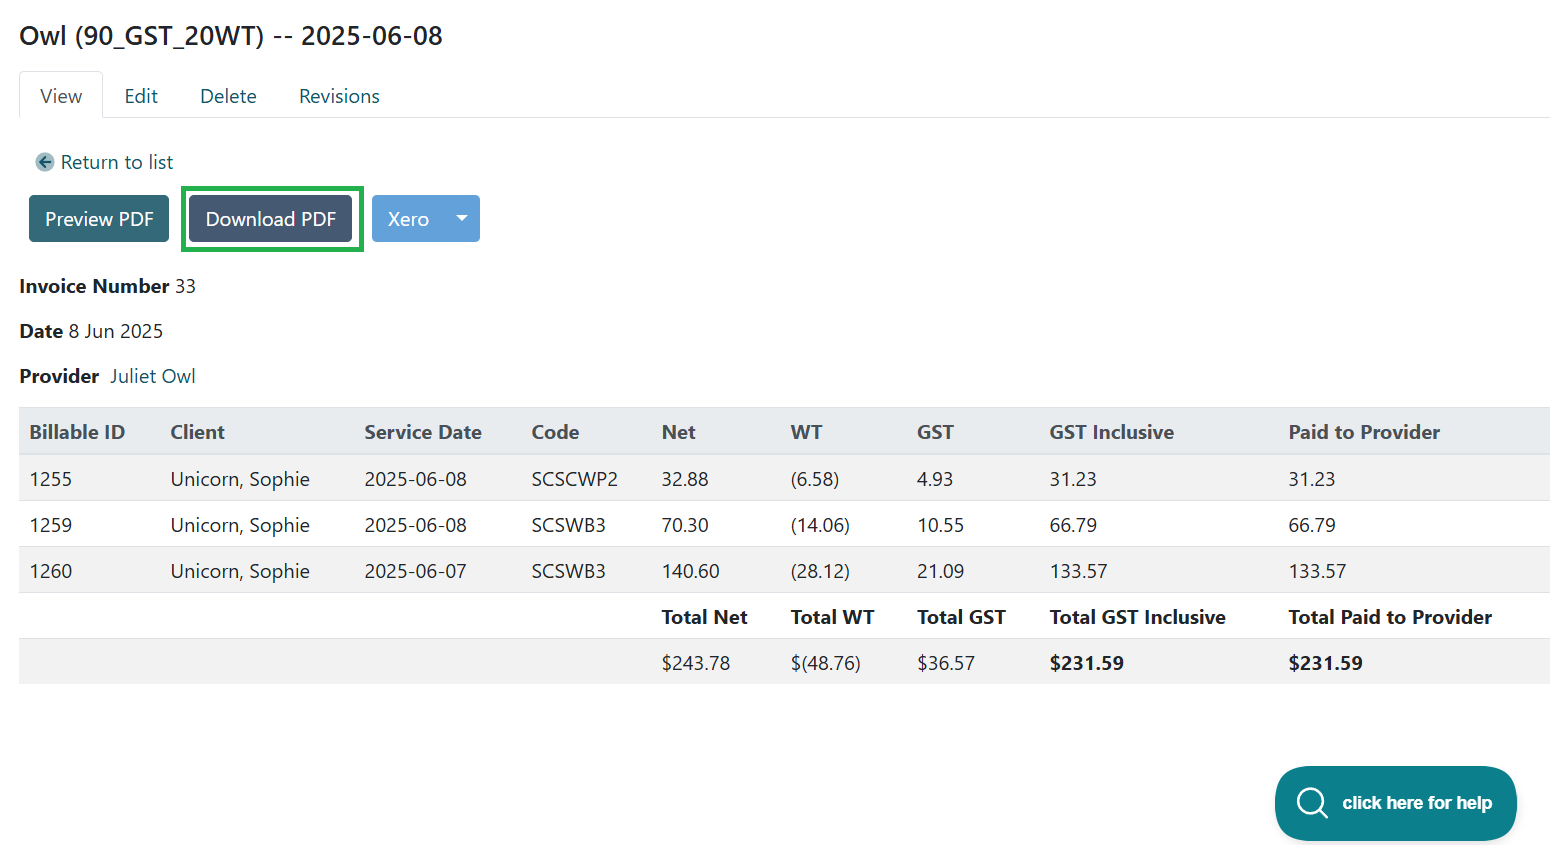
Task: Select billable ID 1260
Action: click(x=51, y=571)
